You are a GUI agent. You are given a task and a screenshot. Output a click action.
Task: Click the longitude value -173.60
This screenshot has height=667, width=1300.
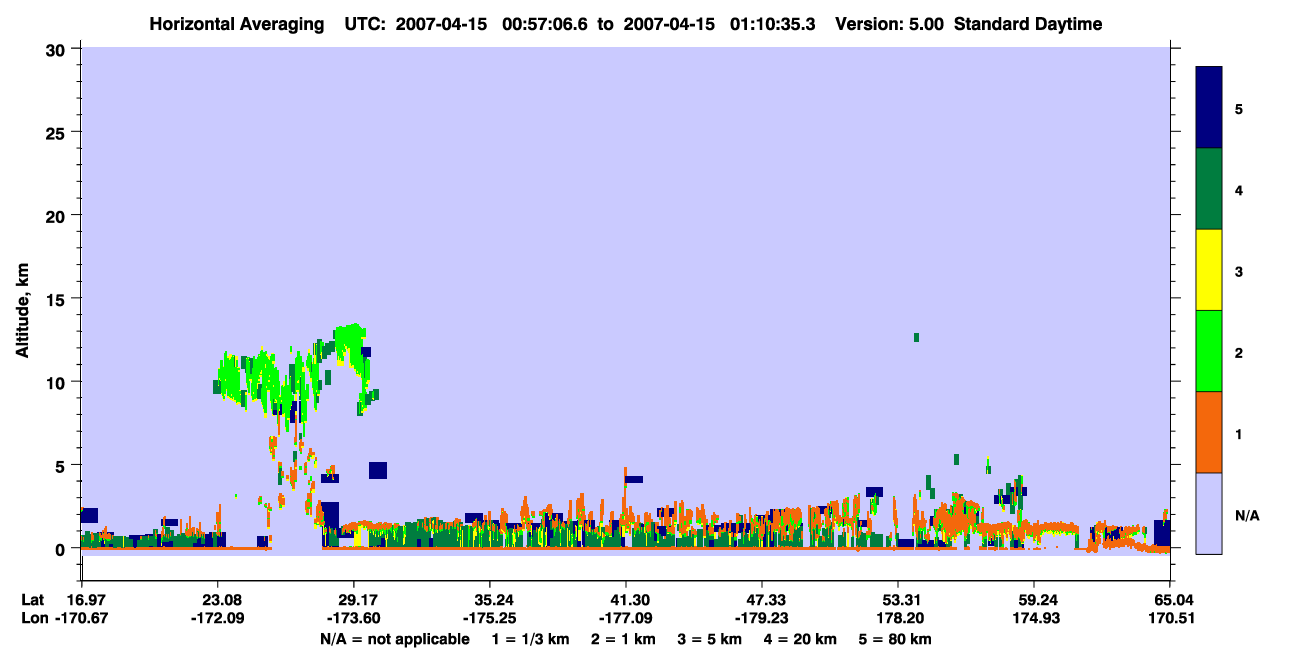coord(353,618)
